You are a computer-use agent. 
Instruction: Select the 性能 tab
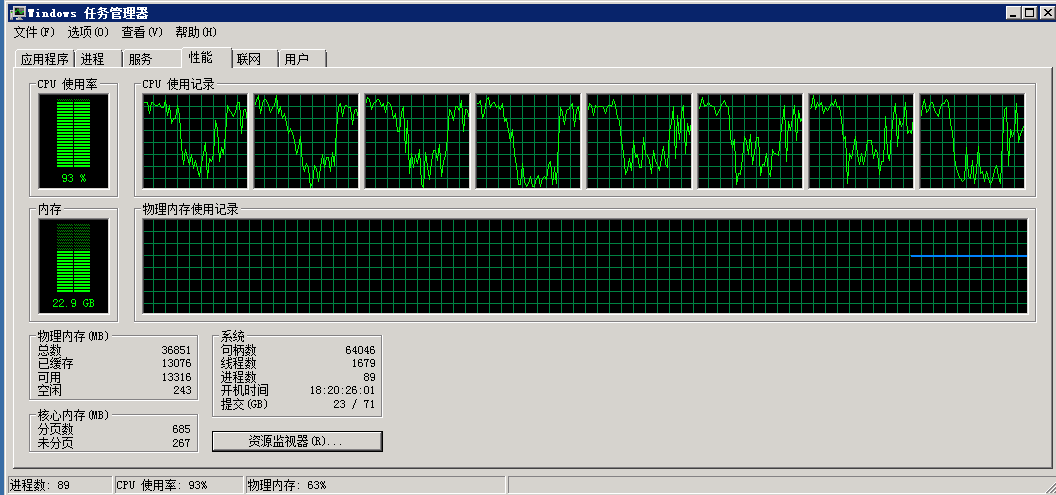205,57
